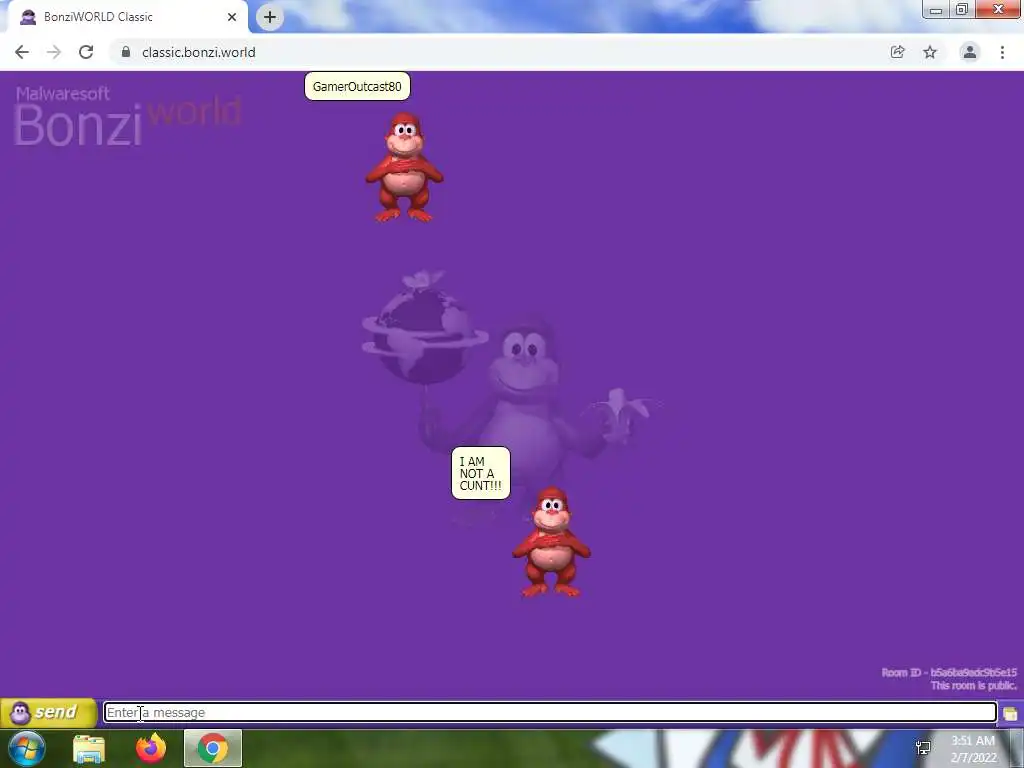This screenshot has width=1024, height=768.
Task: View site info via the lock icon
Action: [x=125, y=52]
